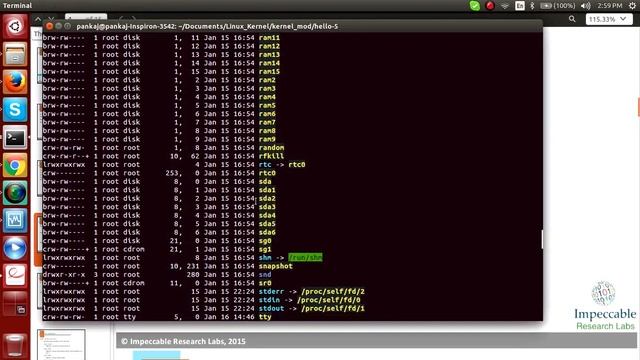
Task: Click the search icon in document viewer
Action: (572, 19)
